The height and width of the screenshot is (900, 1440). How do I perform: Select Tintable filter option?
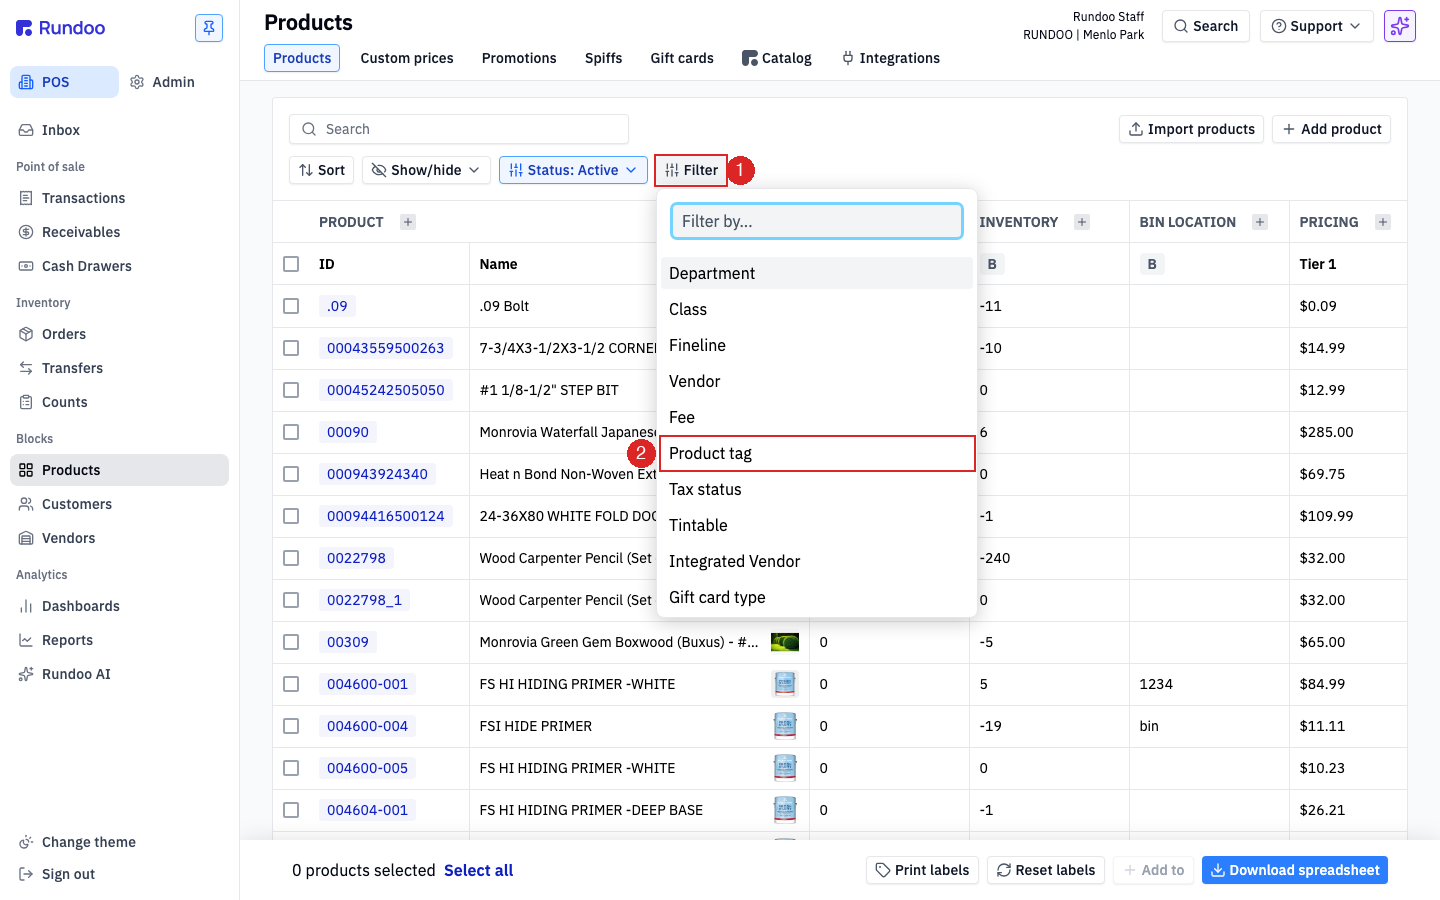click(x=817, y=525)
